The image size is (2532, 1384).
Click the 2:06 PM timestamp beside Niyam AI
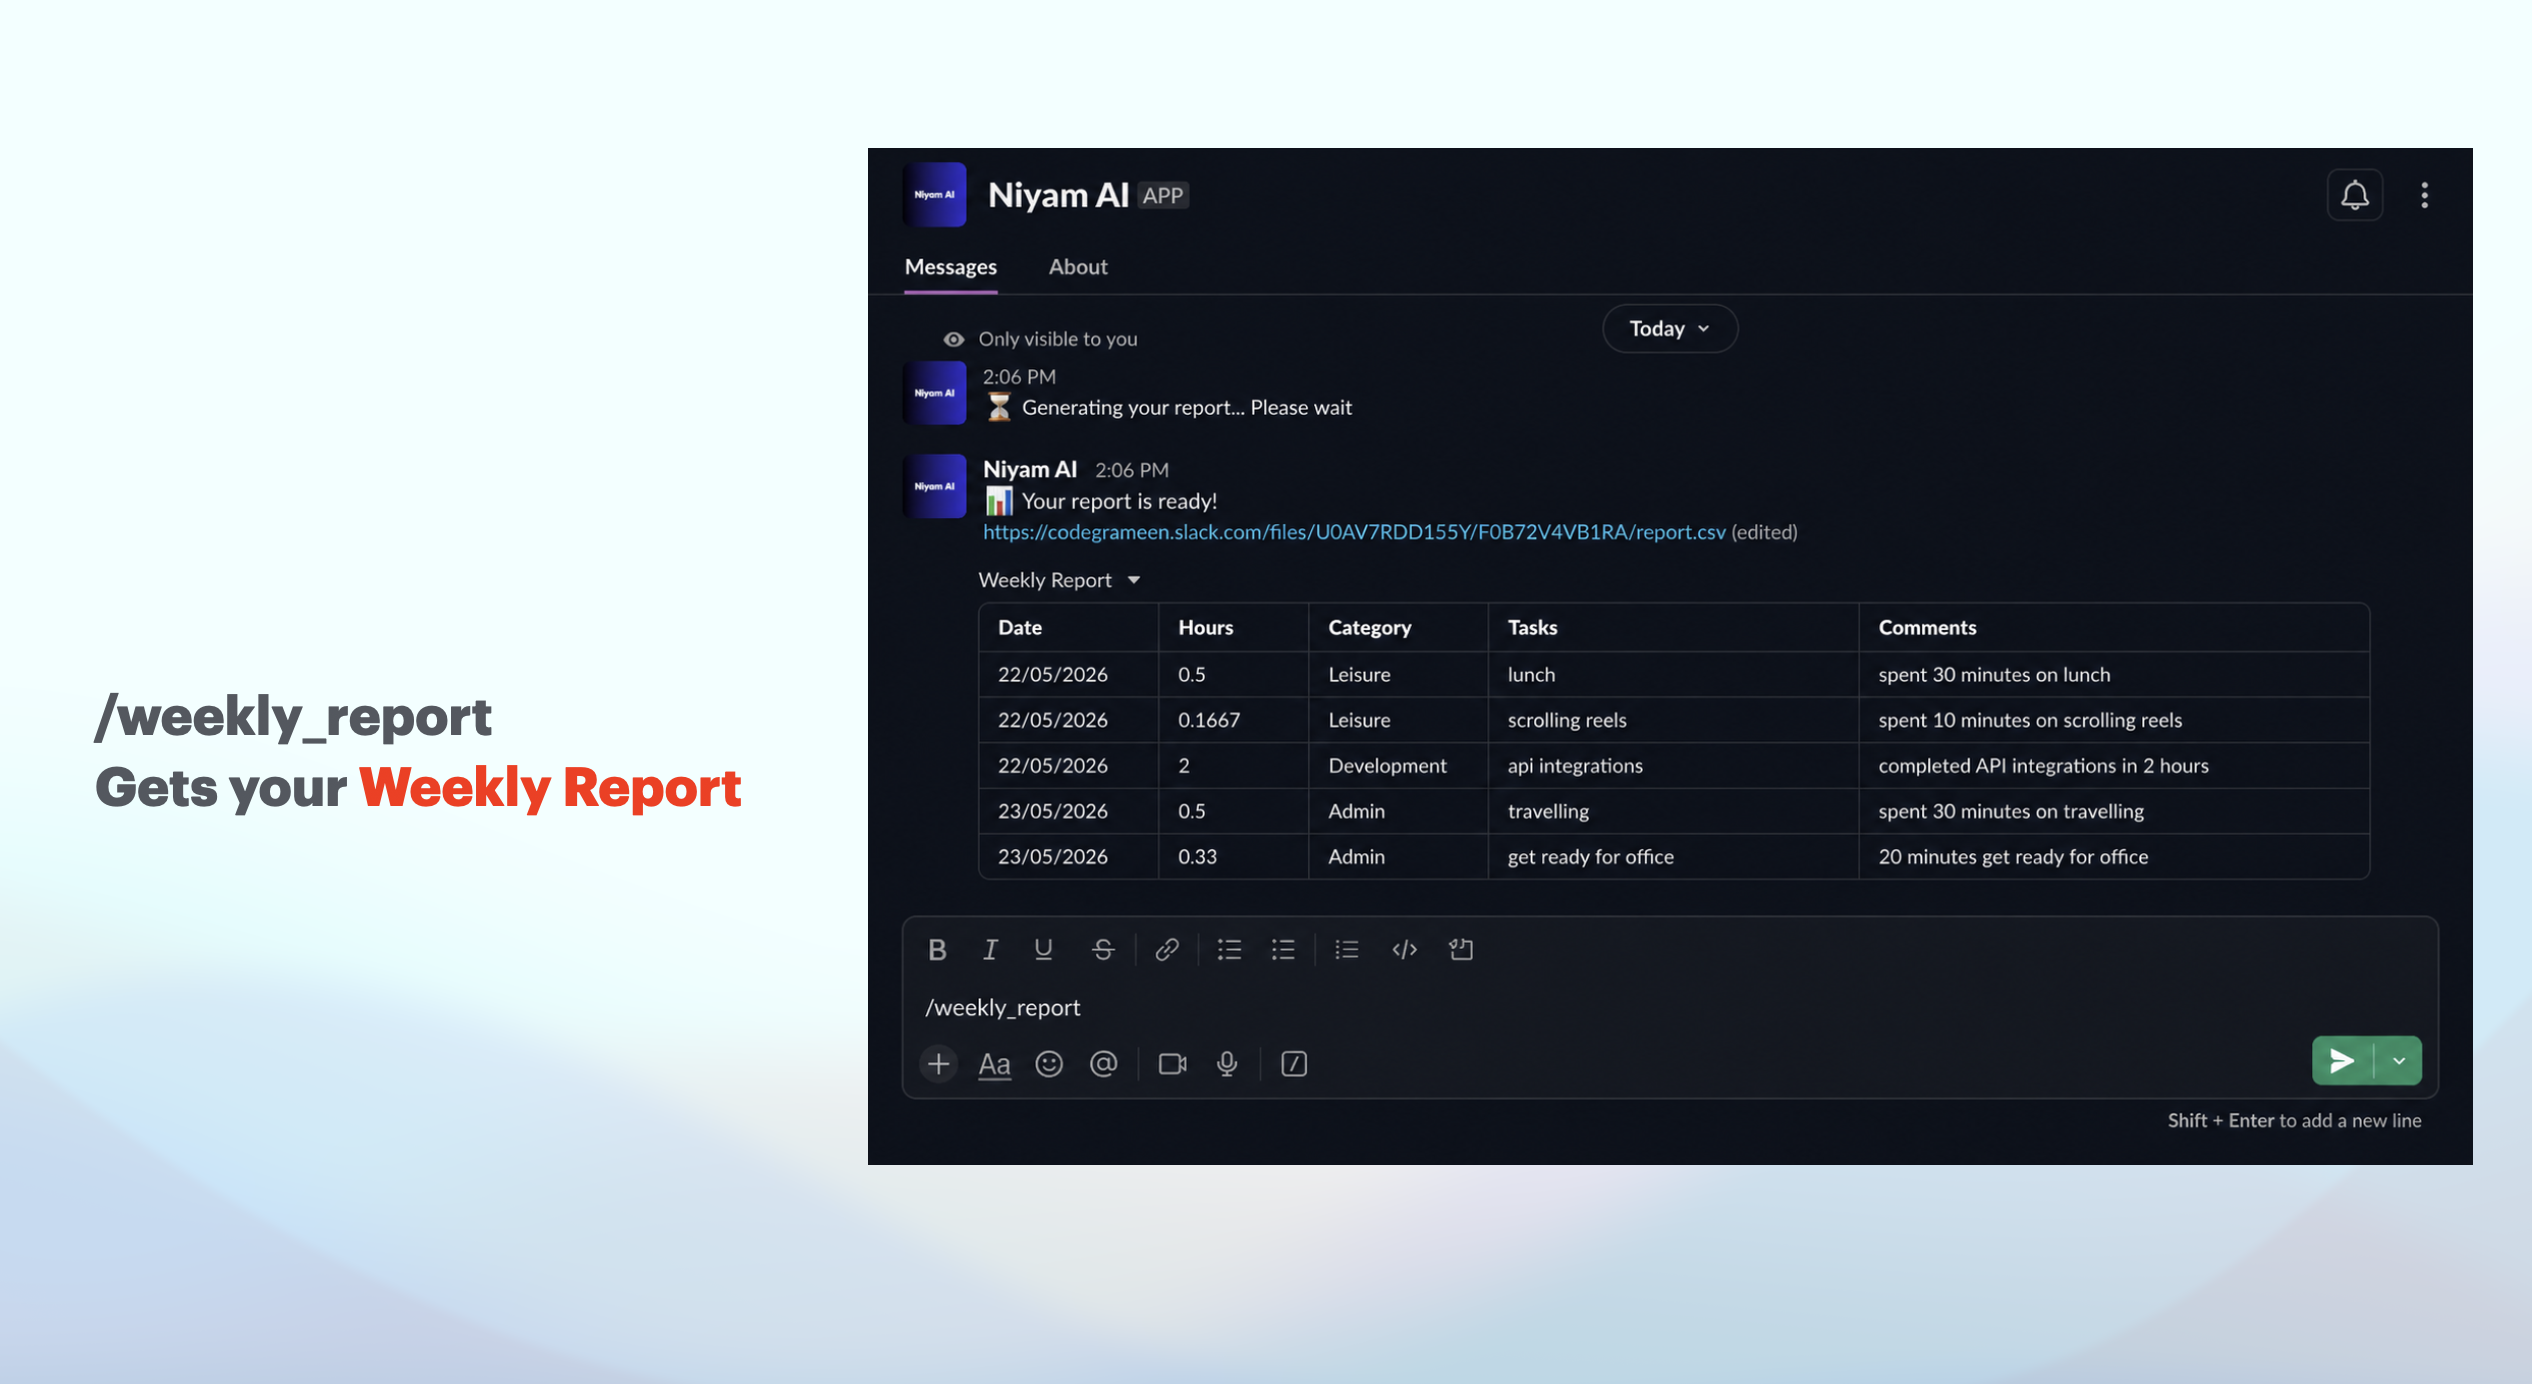tap(1132, 470)
